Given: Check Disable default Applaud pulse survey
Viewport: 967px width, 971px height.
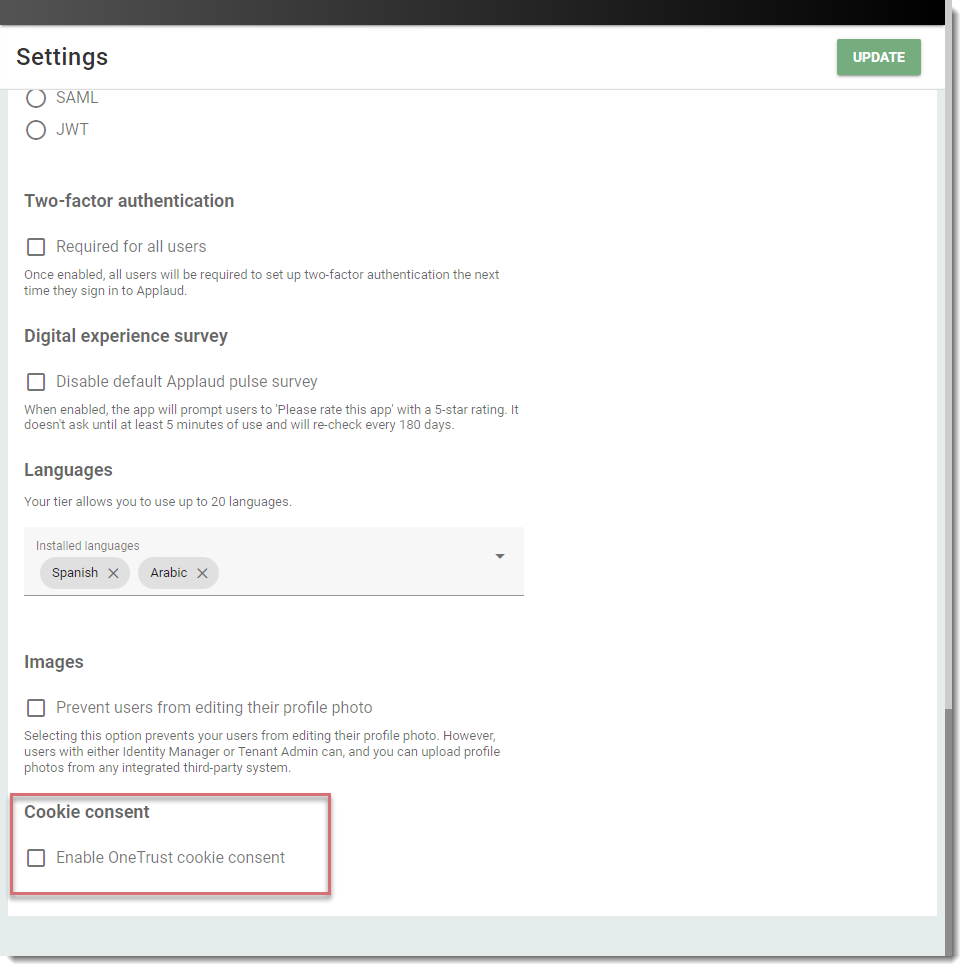Looking at the screenshot, I should click(36, 381).
